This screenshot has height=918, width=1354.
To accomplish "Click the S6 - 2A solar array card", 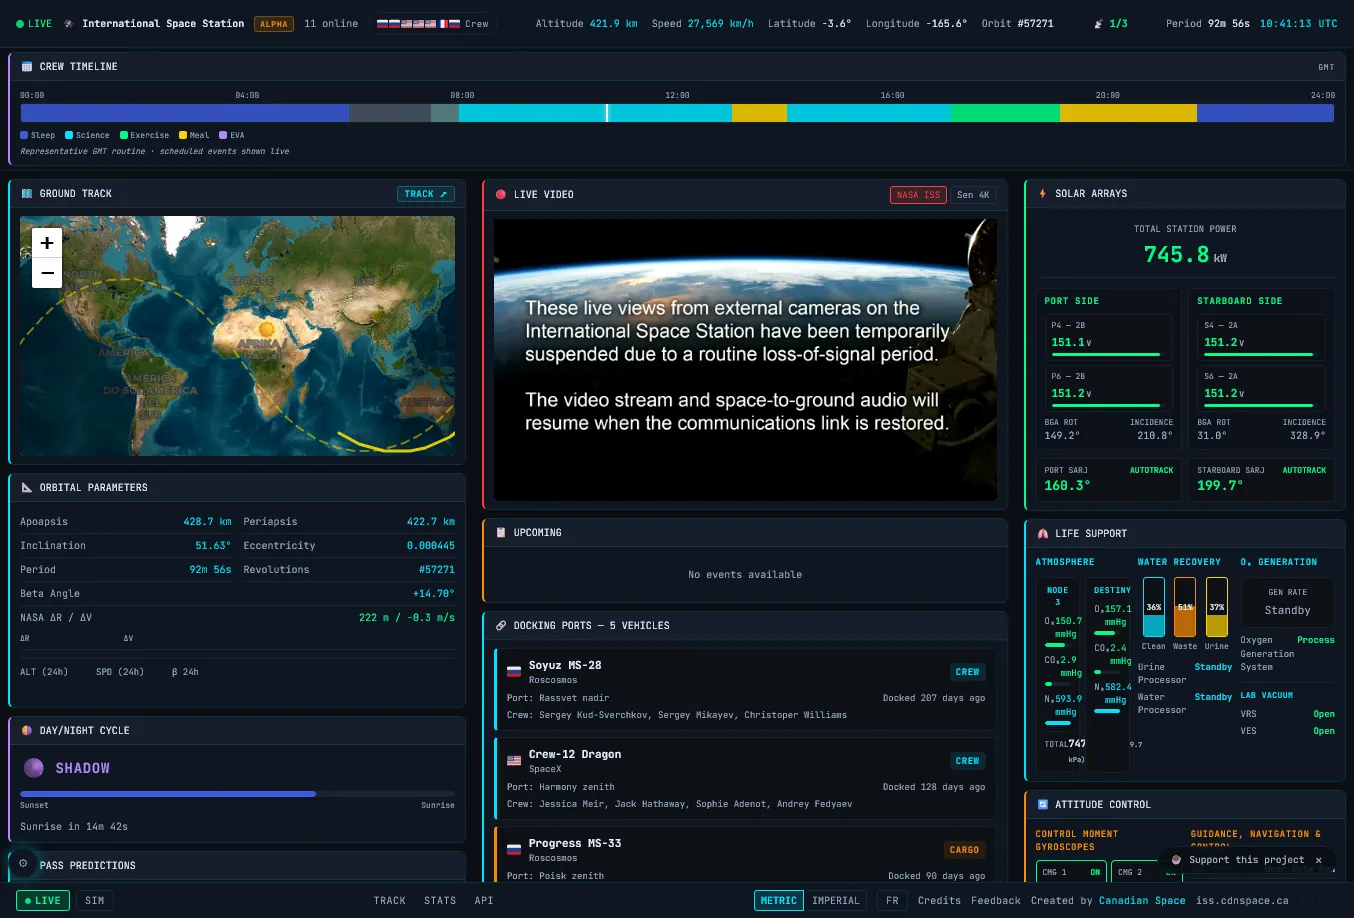I will (x=1262, y=388).
